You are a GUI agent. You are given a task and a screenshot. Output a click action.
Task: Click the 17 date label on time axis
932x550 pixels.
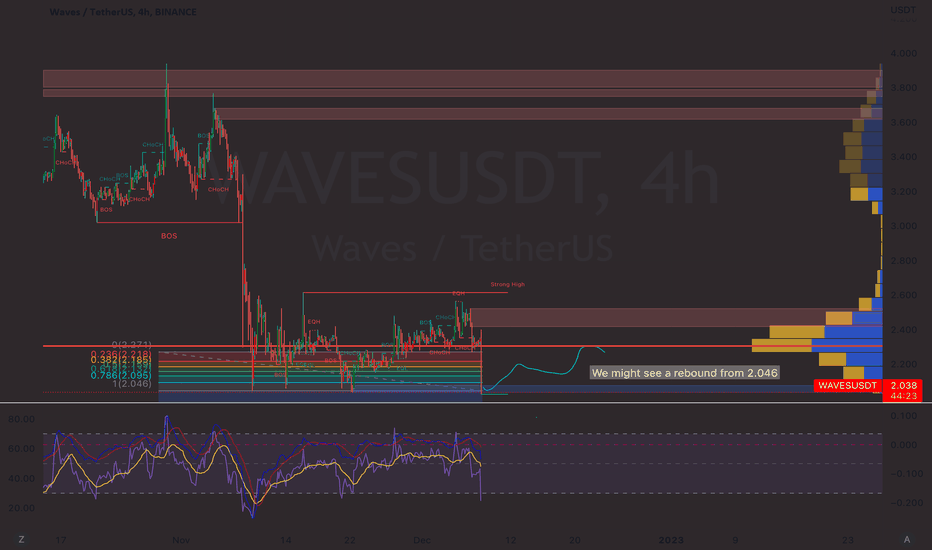pyautogui.click(x=61, y=540)
